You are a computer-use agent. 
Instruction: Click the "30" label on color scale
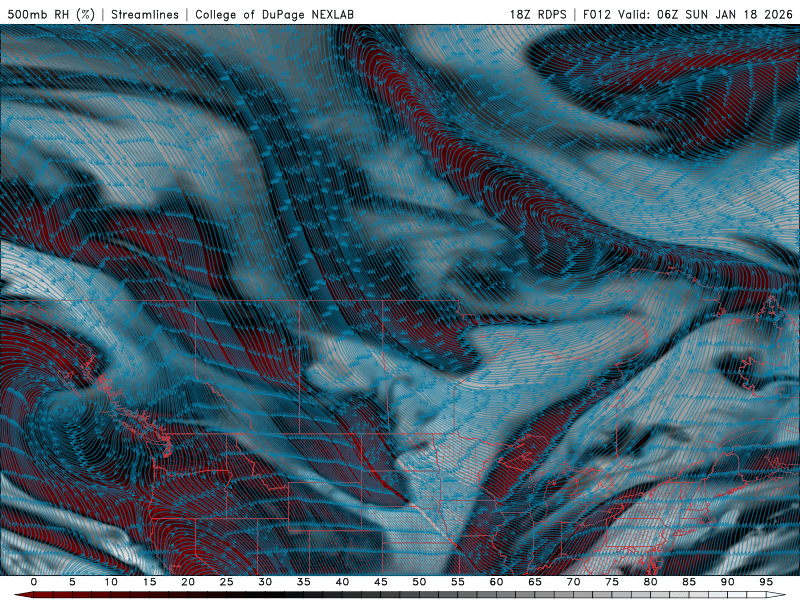(x=265, y=582)
